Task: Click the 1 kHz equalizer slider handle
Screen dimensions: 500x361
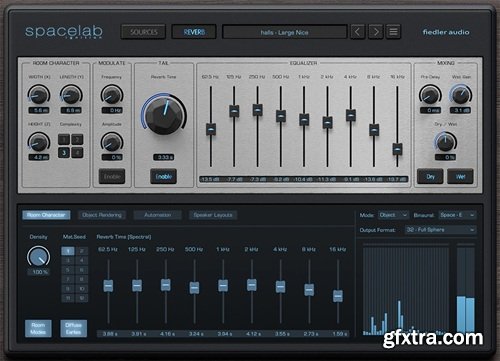Action: 304,119
